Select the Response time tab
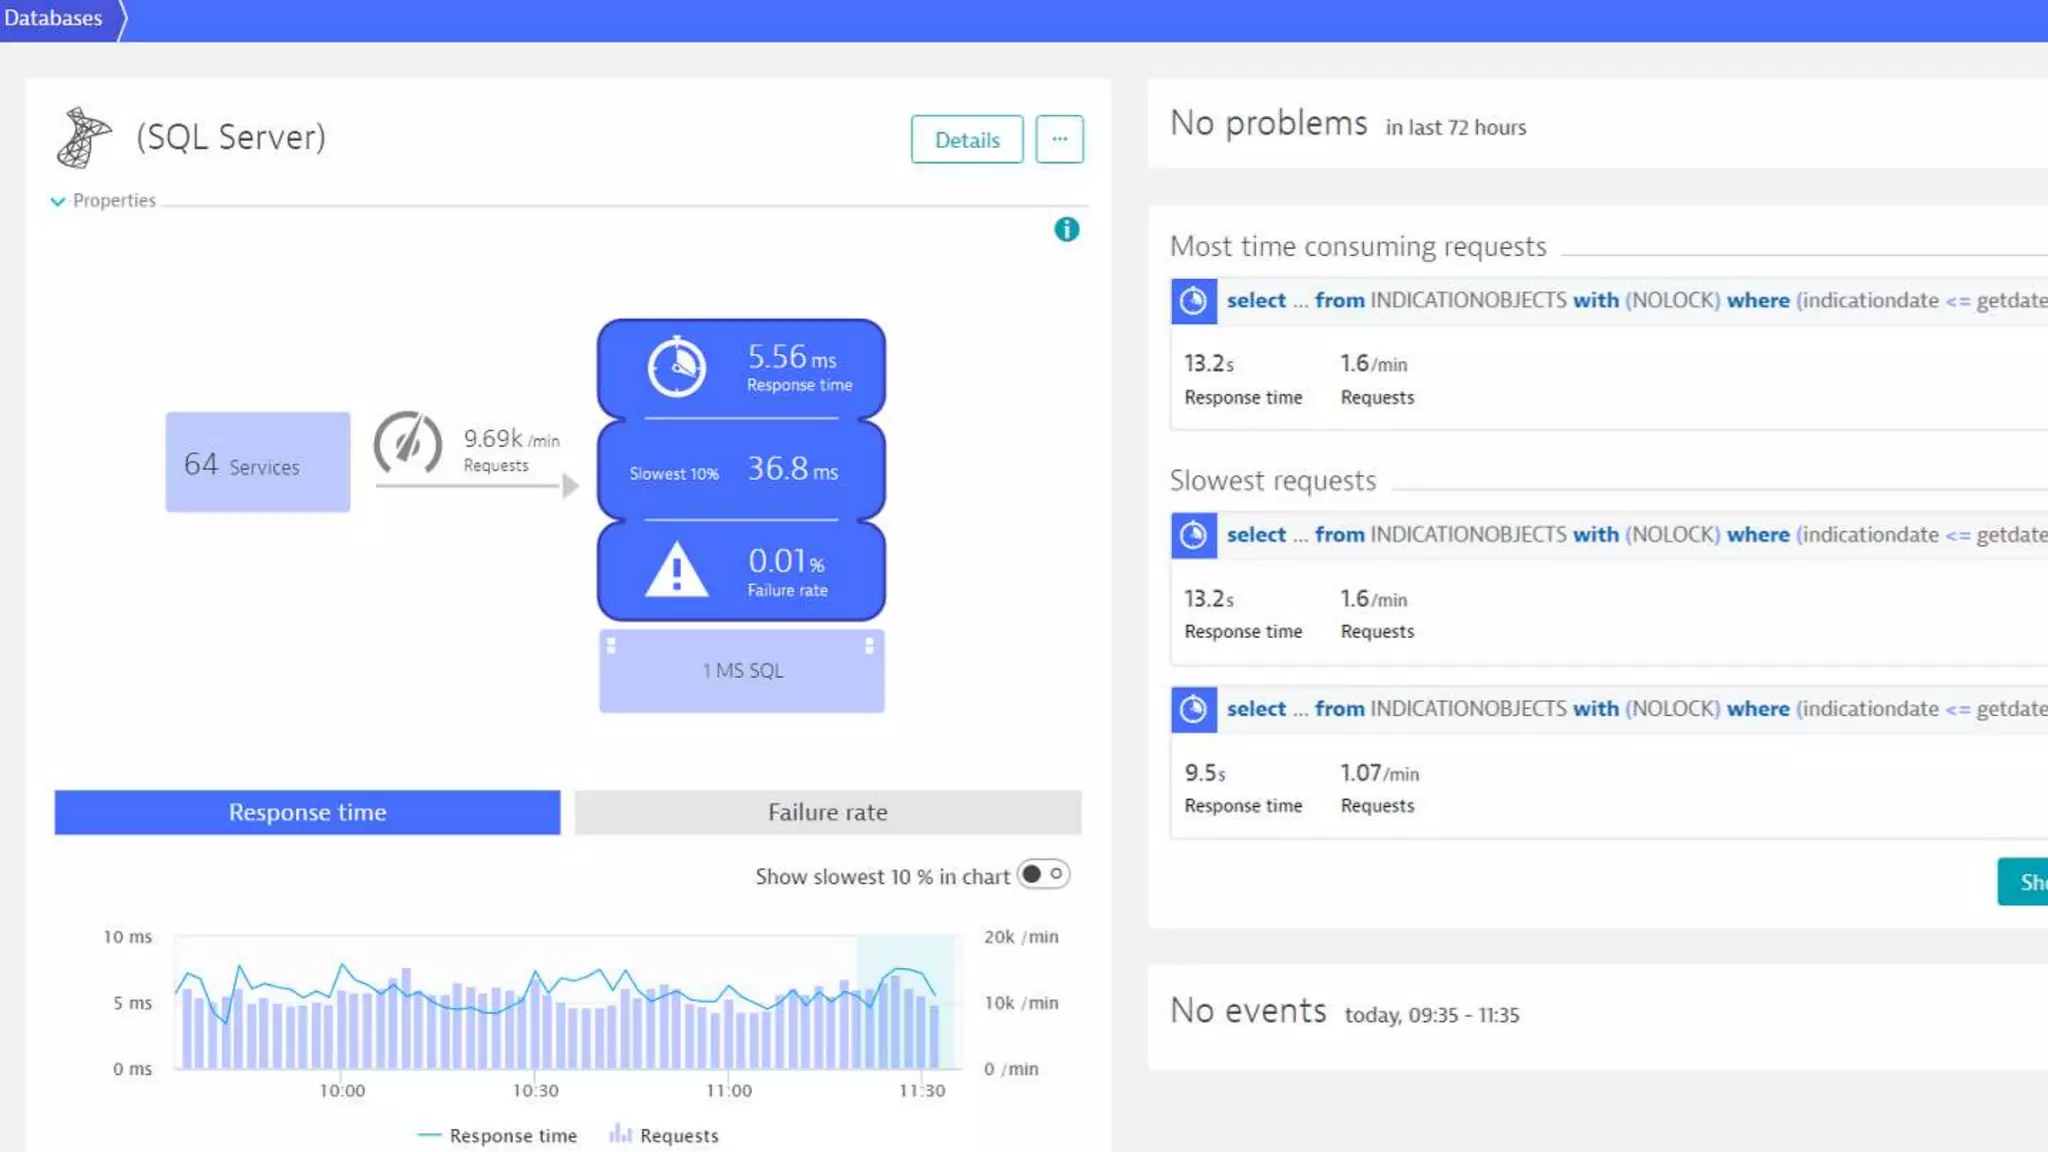 coord(307,812)
